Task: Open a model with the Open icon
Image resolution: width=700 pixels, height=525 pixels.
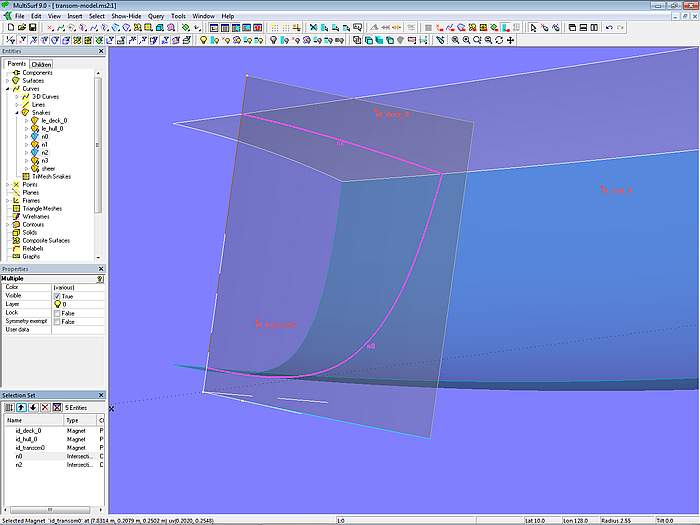Action: point(20,28)
